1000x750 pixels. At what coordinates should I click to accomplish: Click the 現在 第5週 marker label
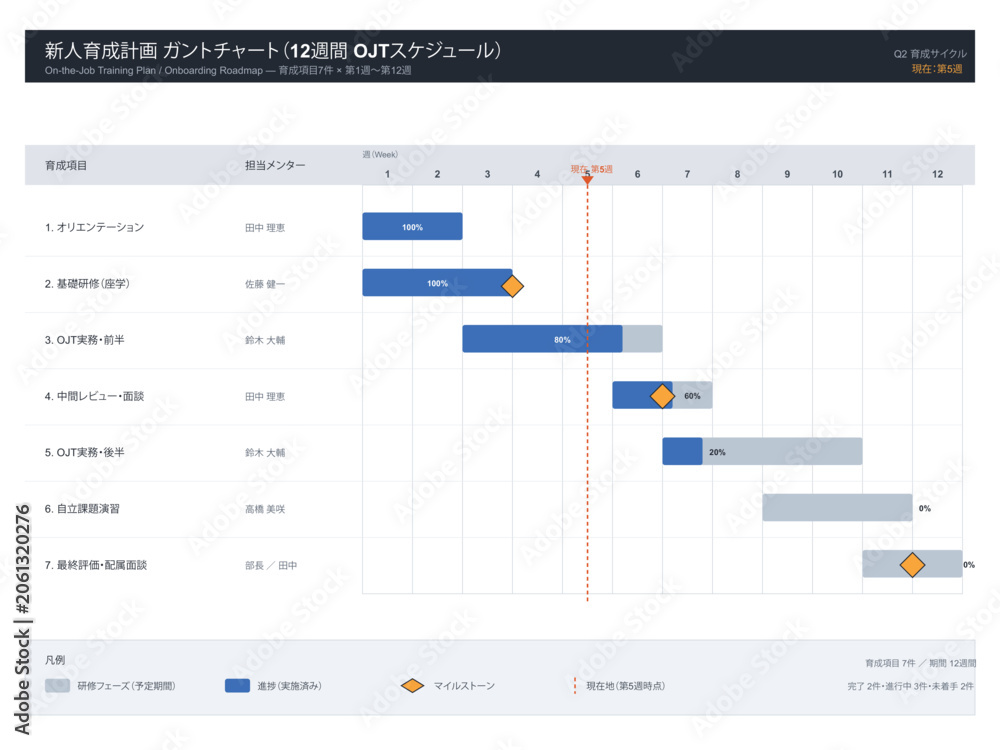tap(591, 169)
